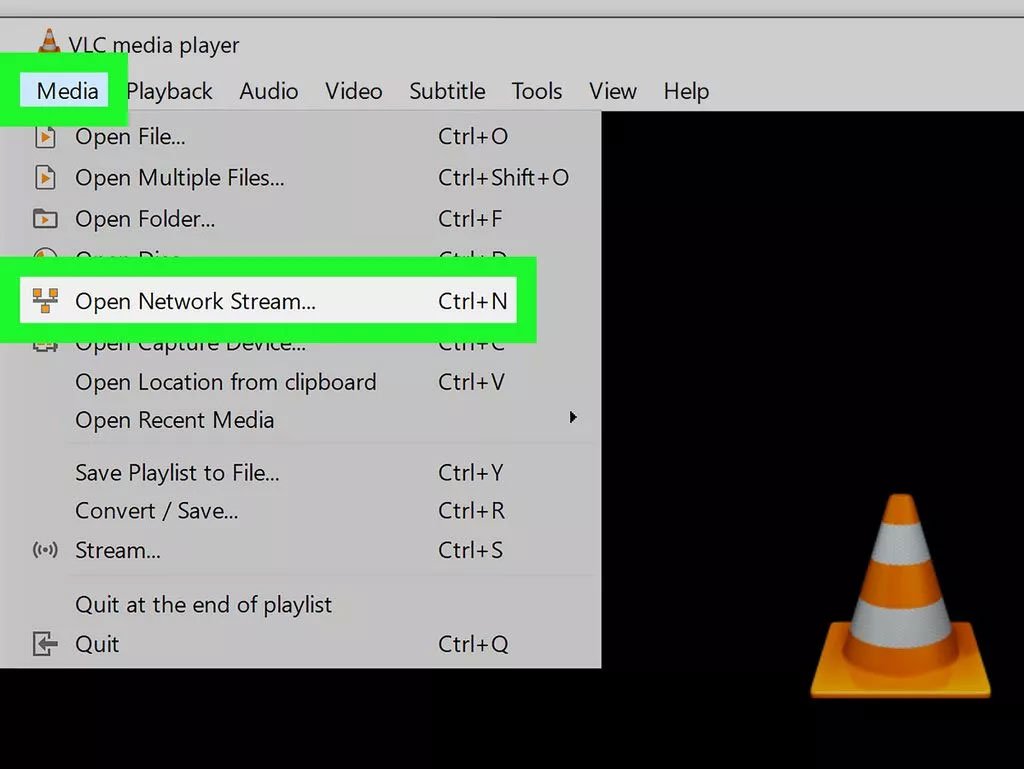
Task: Open the Playback menu
Action: pos(169,91)
